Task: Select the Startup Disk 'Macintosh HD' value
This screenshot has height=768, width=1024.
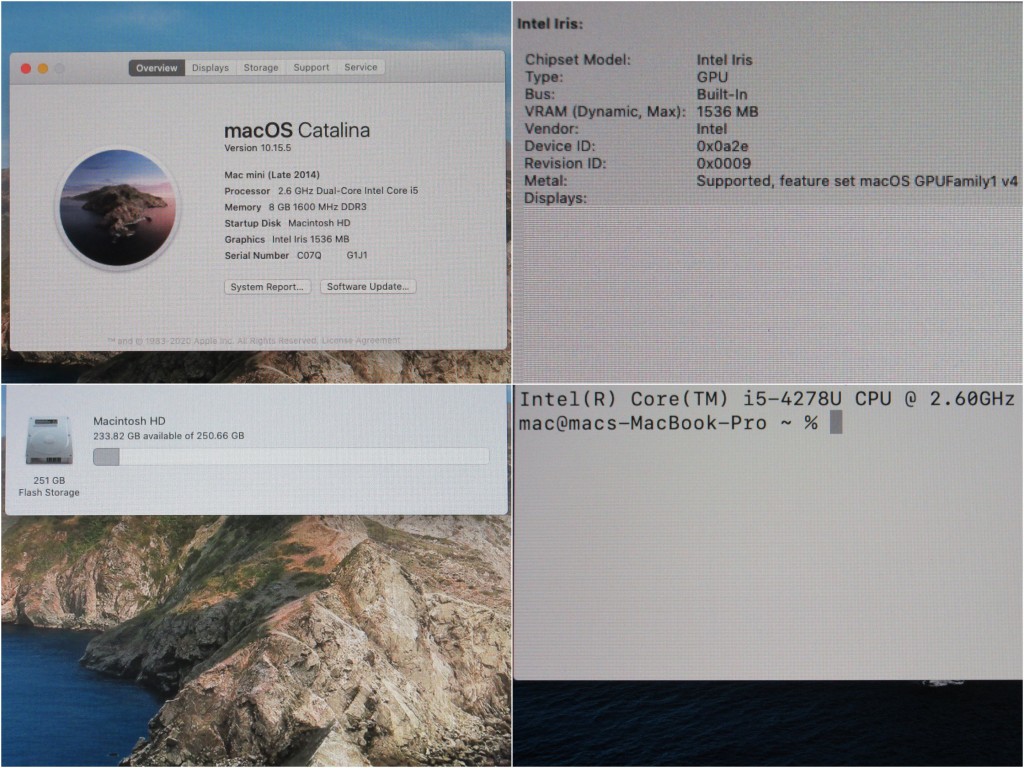Action: point(319,223)
